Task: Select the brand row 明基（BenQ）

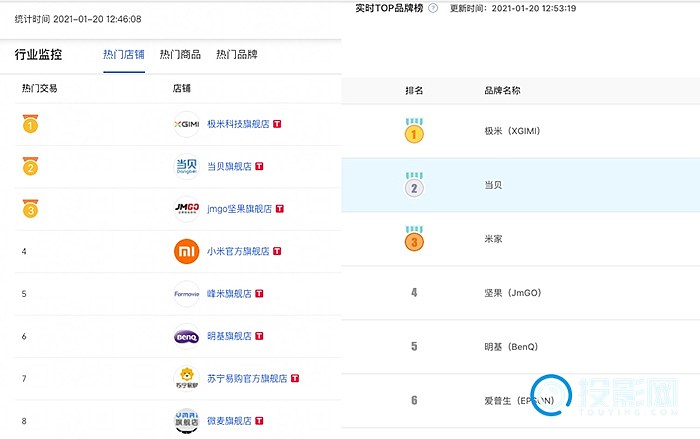Action: point(521,347)
